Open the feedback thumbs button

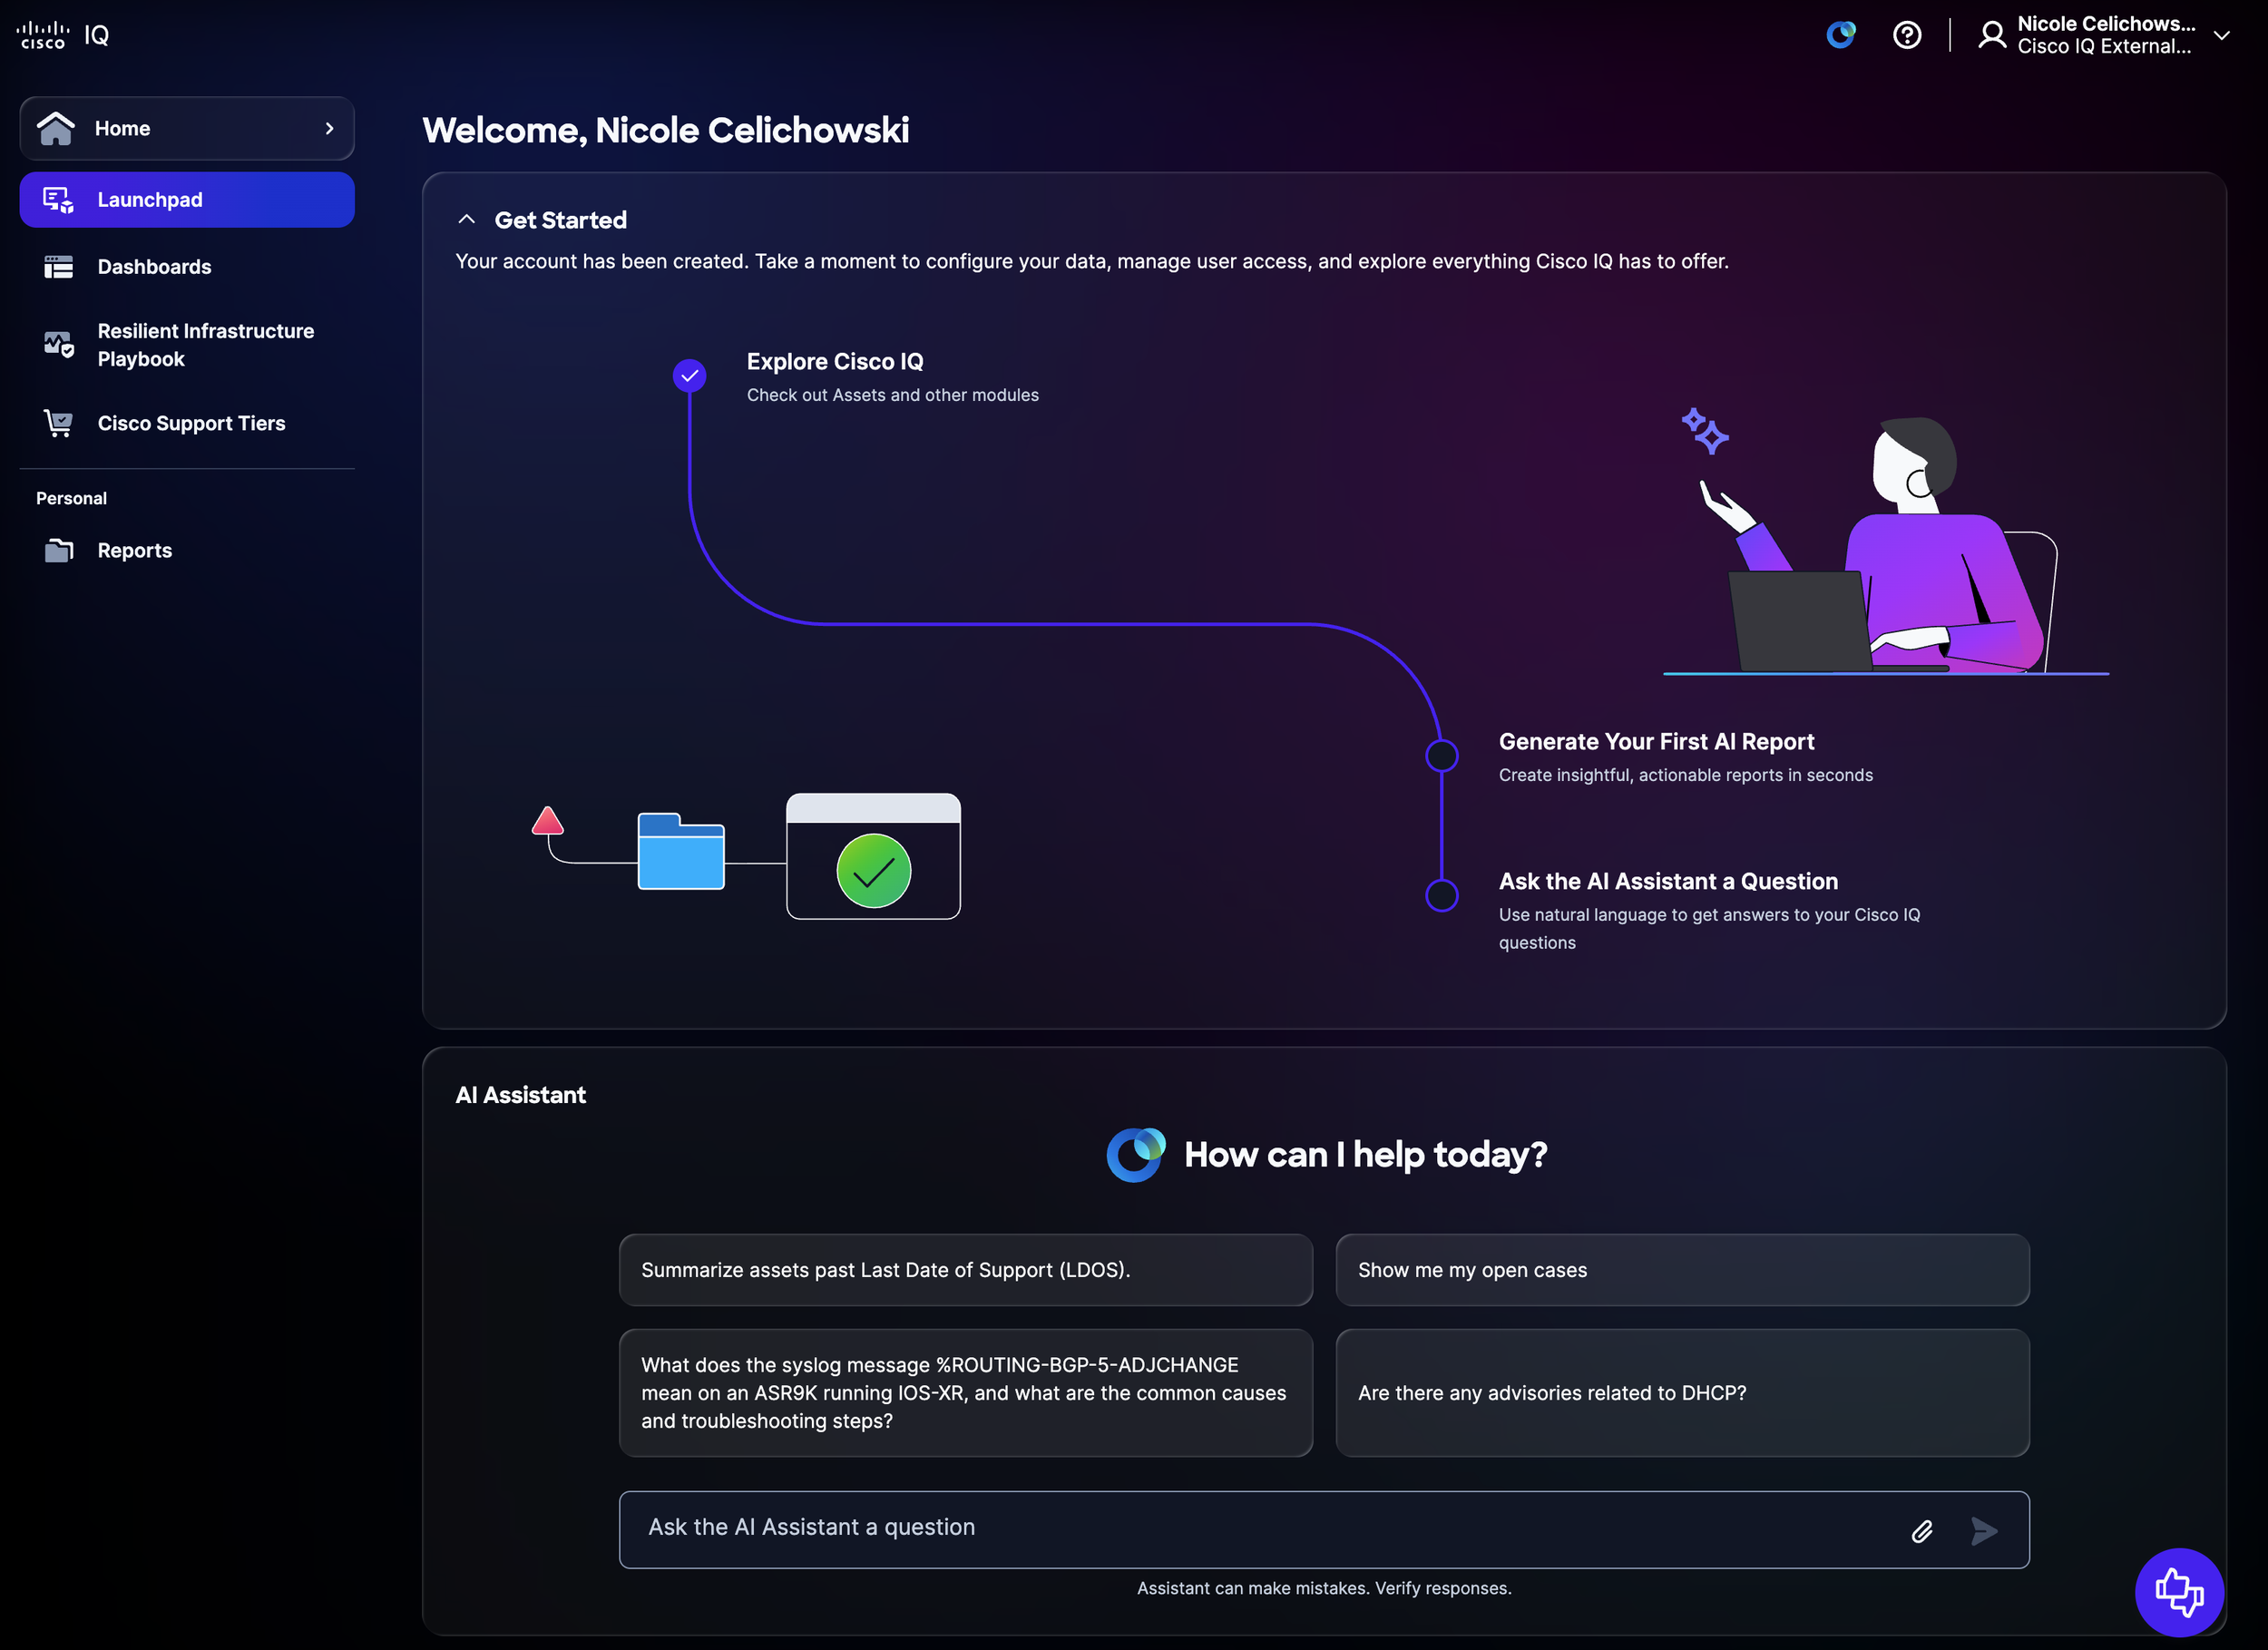2179,1592
